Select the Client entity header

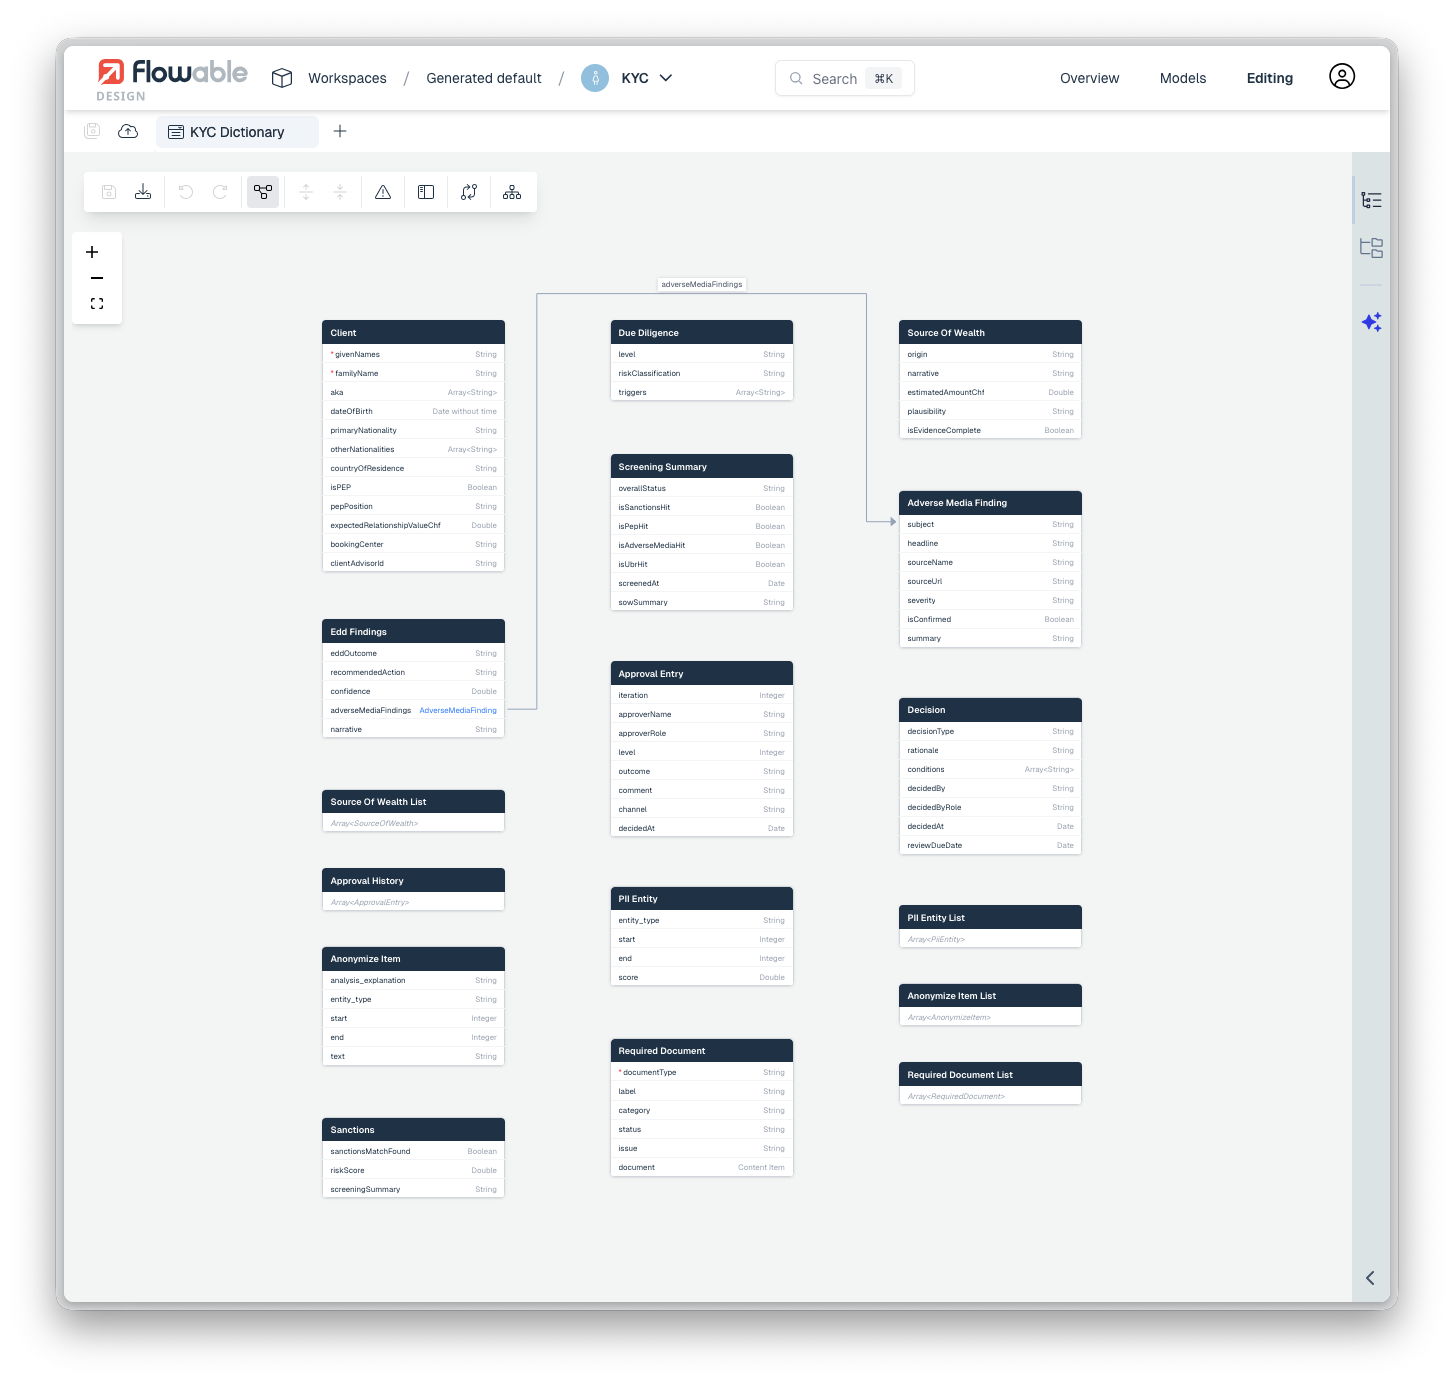(413, 333)
